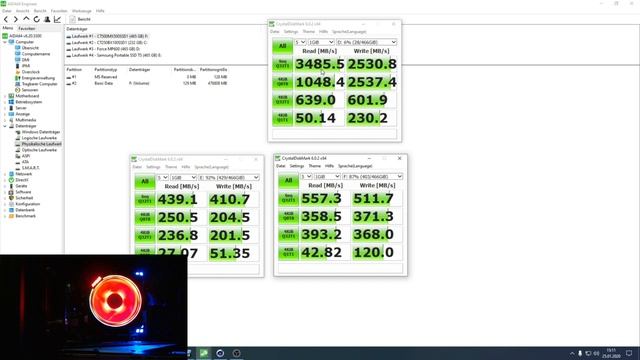Select Energieverwaltung in the tree
Viewport: 640px width, 360px height.
coord(38,78)
